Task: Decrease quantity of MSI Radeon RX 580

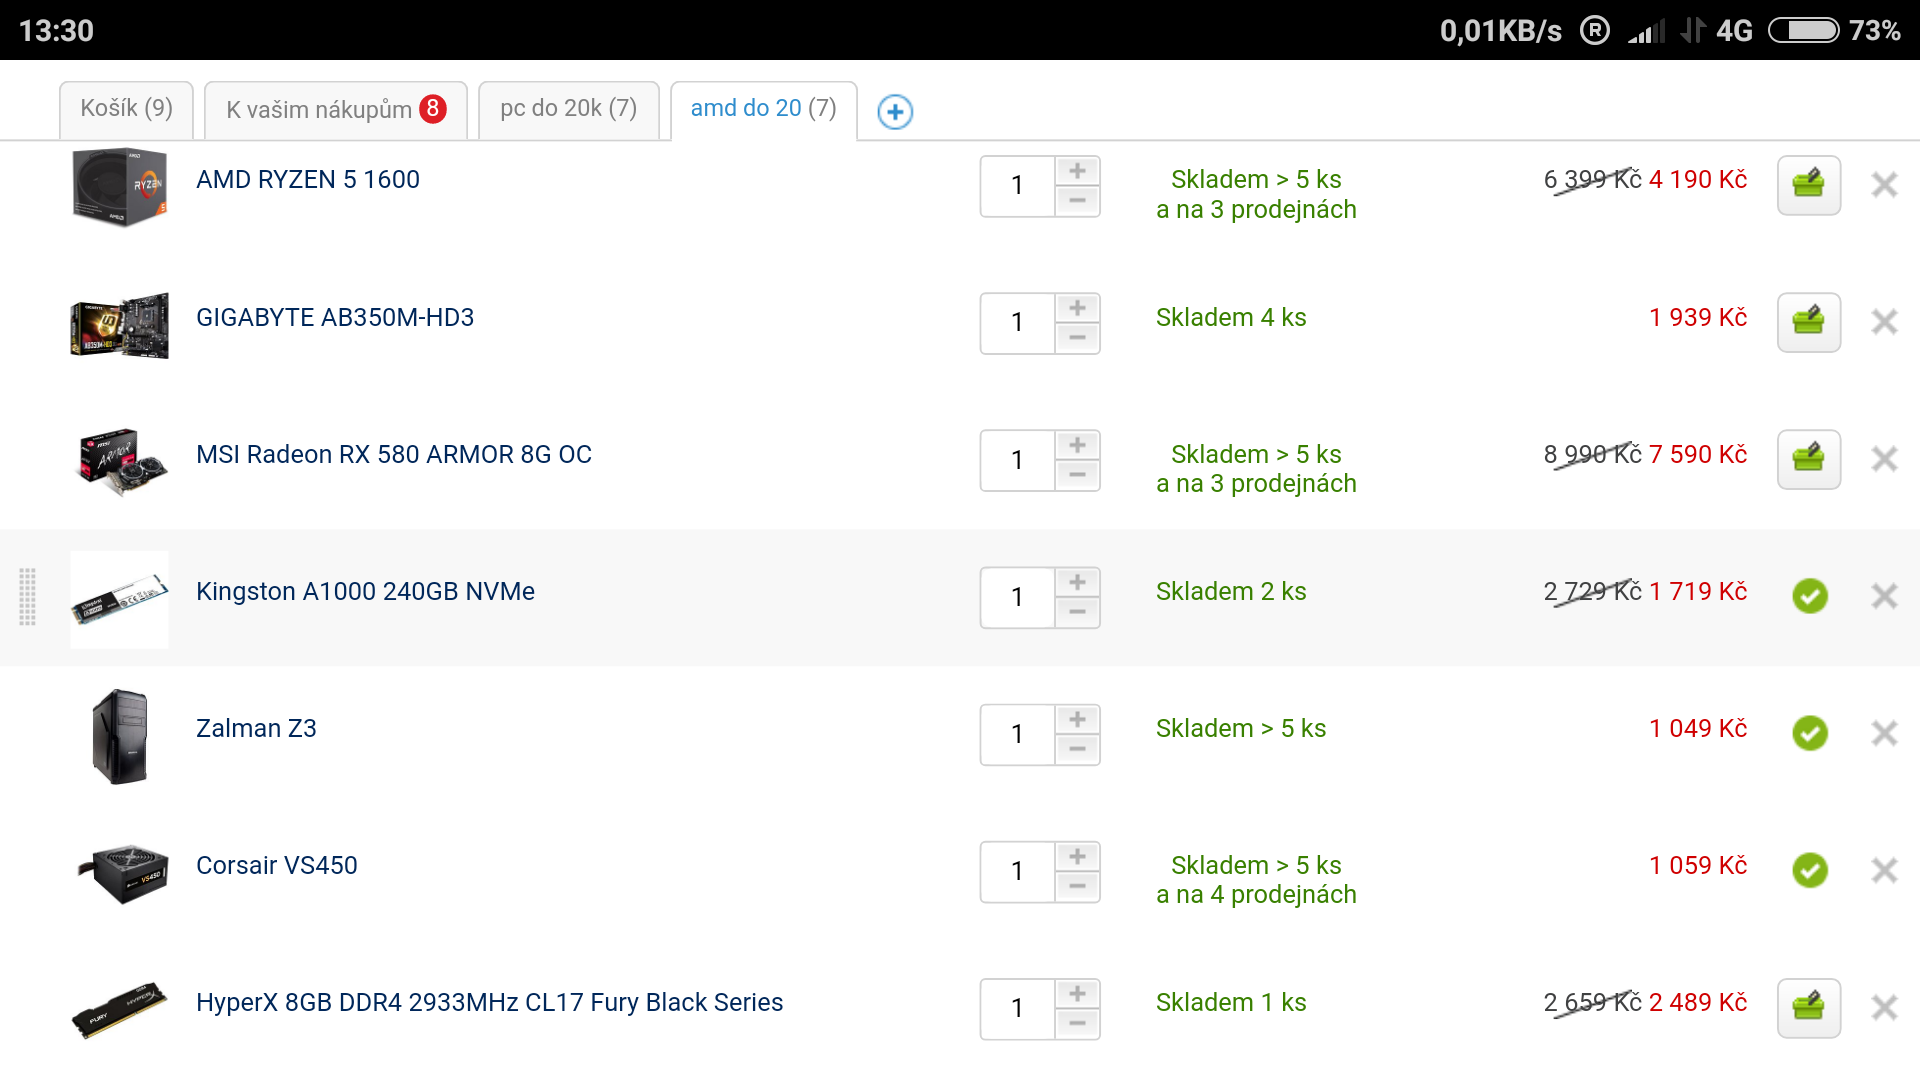Action: [1077, 475]
